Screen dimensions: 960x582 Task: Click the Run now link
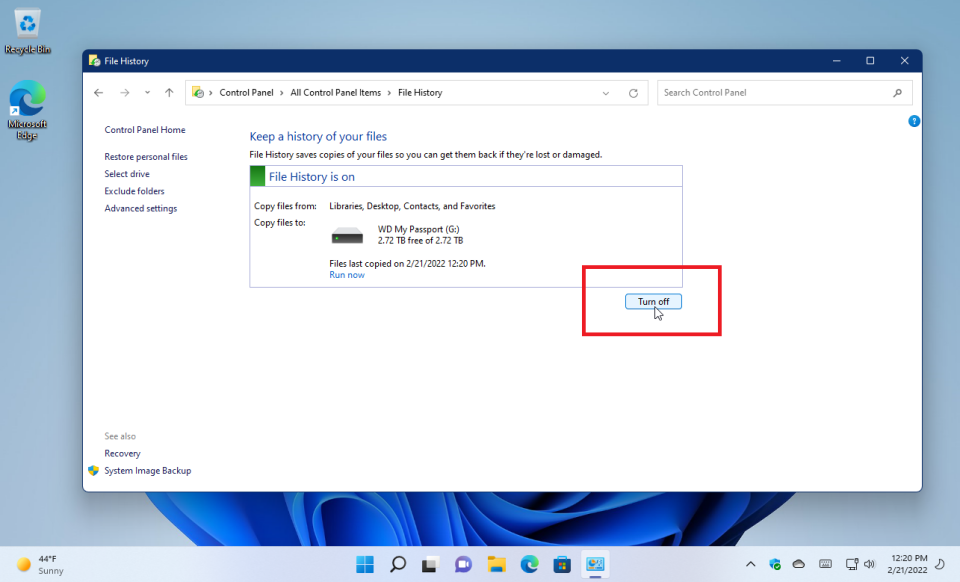(346, 274)
